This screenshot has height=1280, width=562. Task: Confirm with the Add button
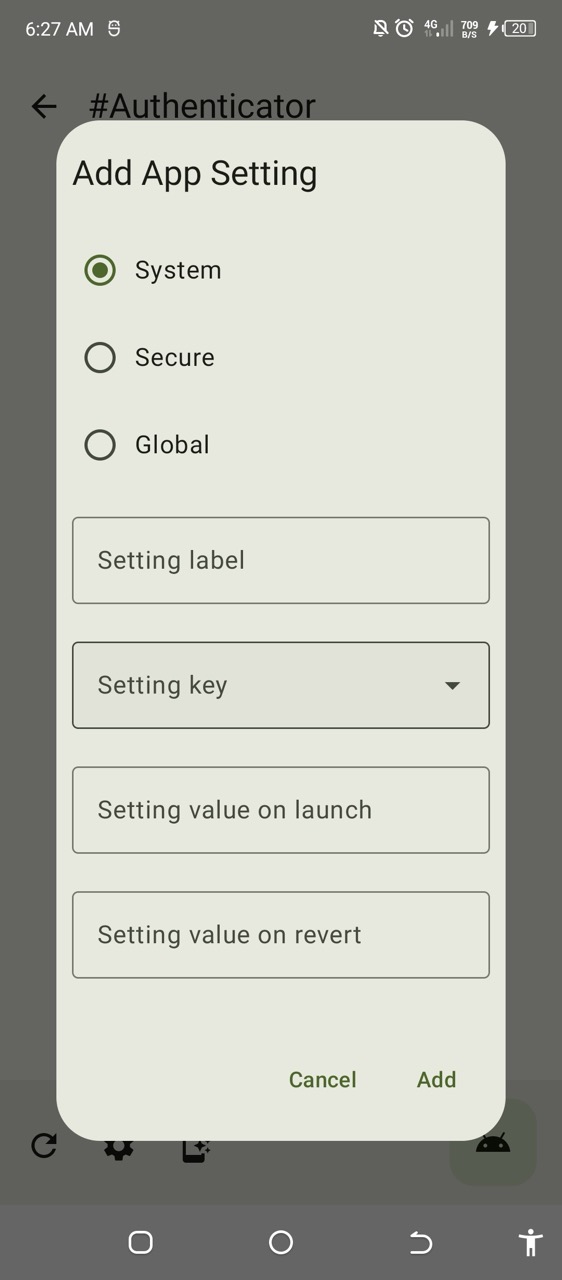click(437, 1079)
